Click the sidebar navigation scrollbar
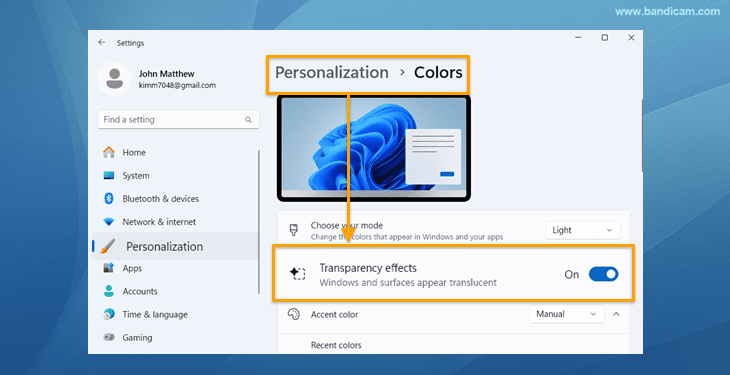Viewport: 730px width, 375px height. 259,222
